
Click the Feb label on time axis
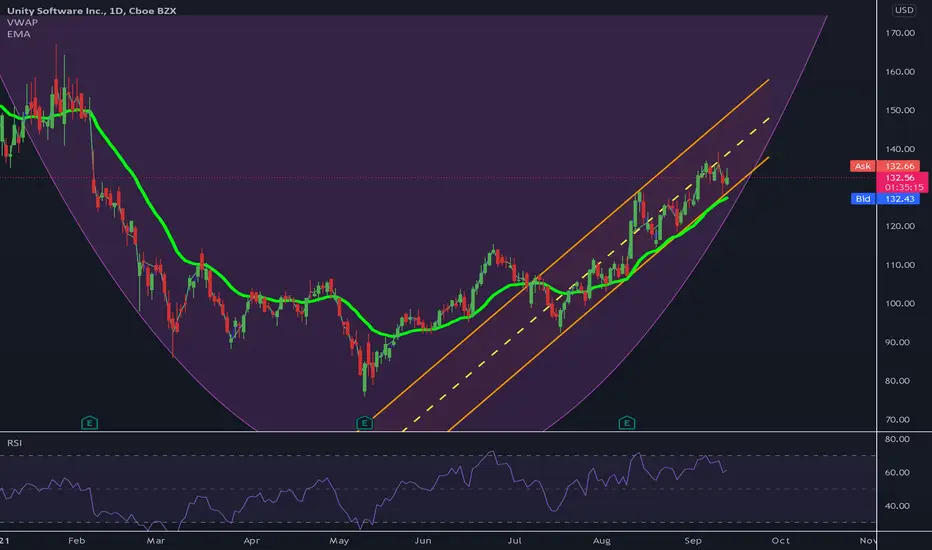click(x=77, y=540)
